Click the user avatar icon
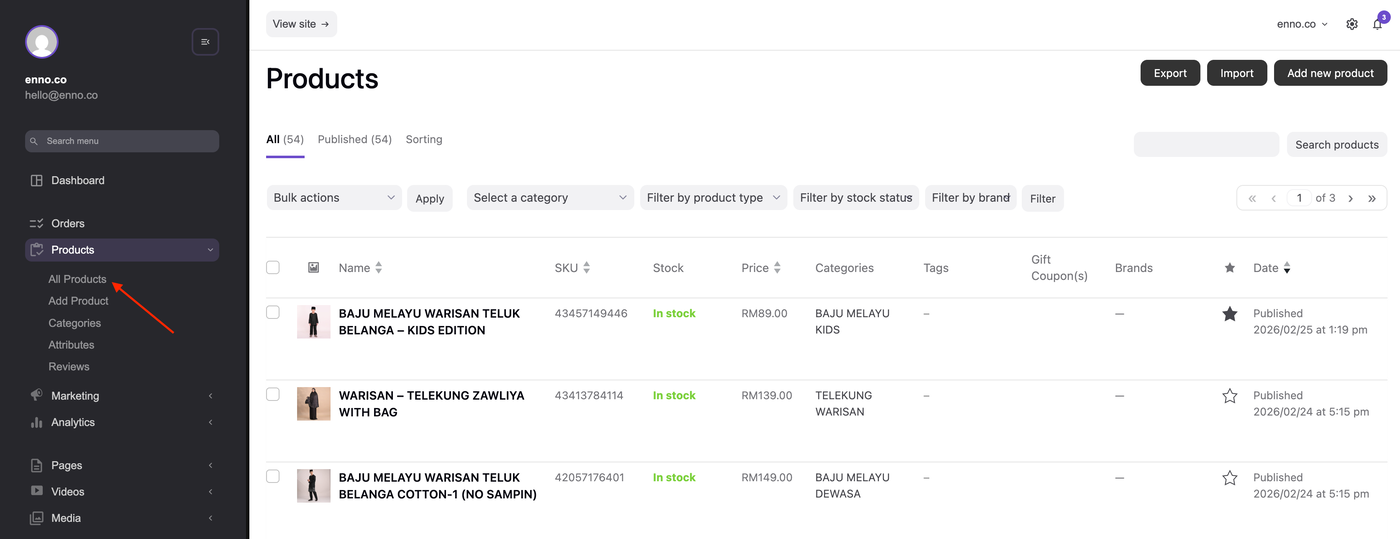Image resolution: width=1400 pixels, height=539 pixels. pos(42,42)
